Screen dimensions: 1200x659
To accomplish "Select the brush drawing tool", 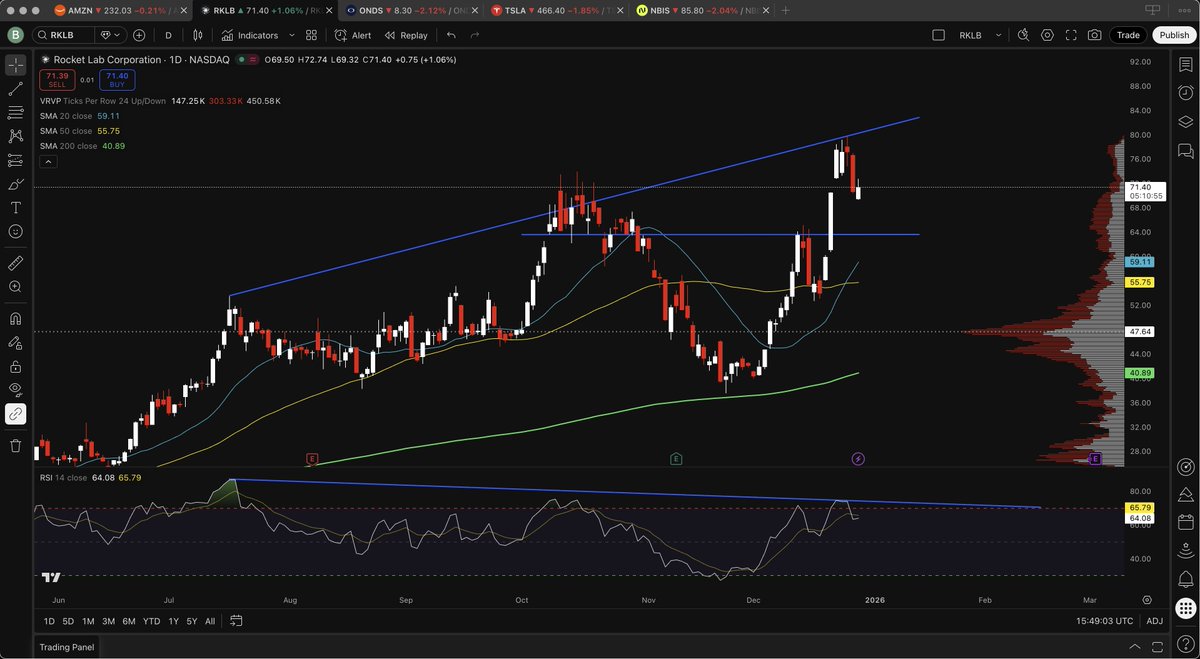I will [15, 184].
